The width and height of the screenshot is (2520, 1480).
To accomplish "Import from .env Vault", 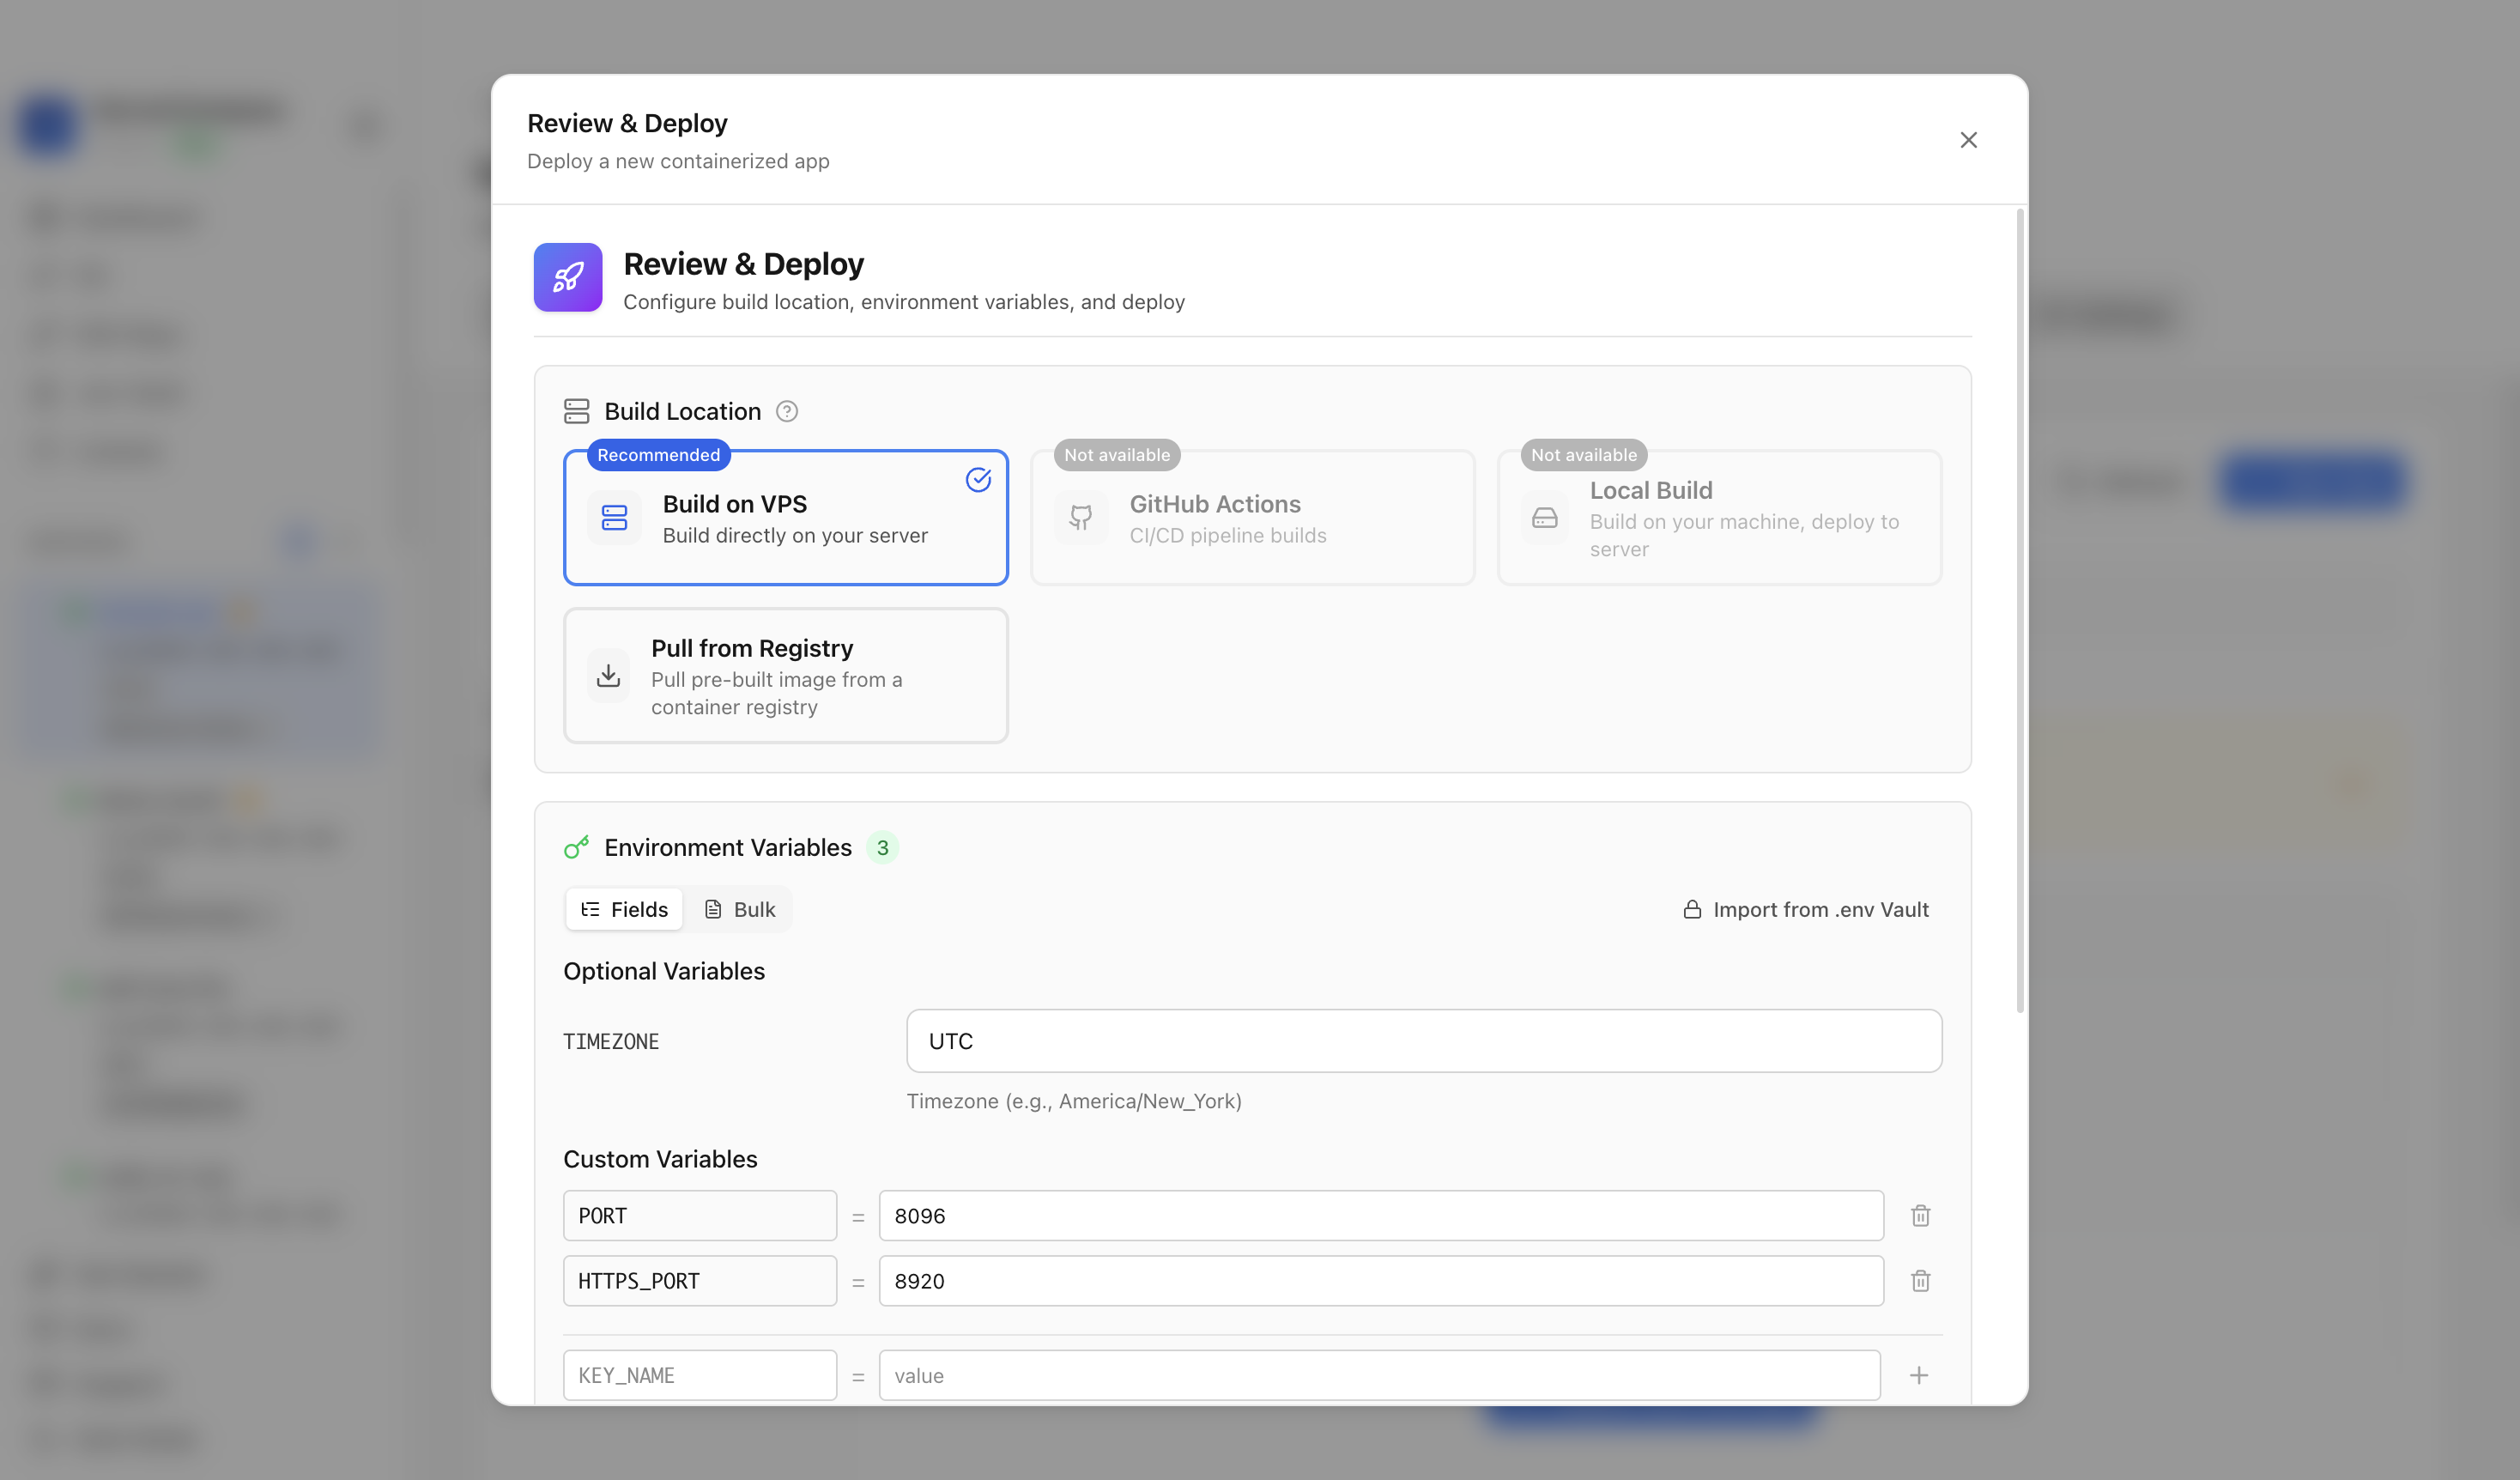I will coord(1806,909).
